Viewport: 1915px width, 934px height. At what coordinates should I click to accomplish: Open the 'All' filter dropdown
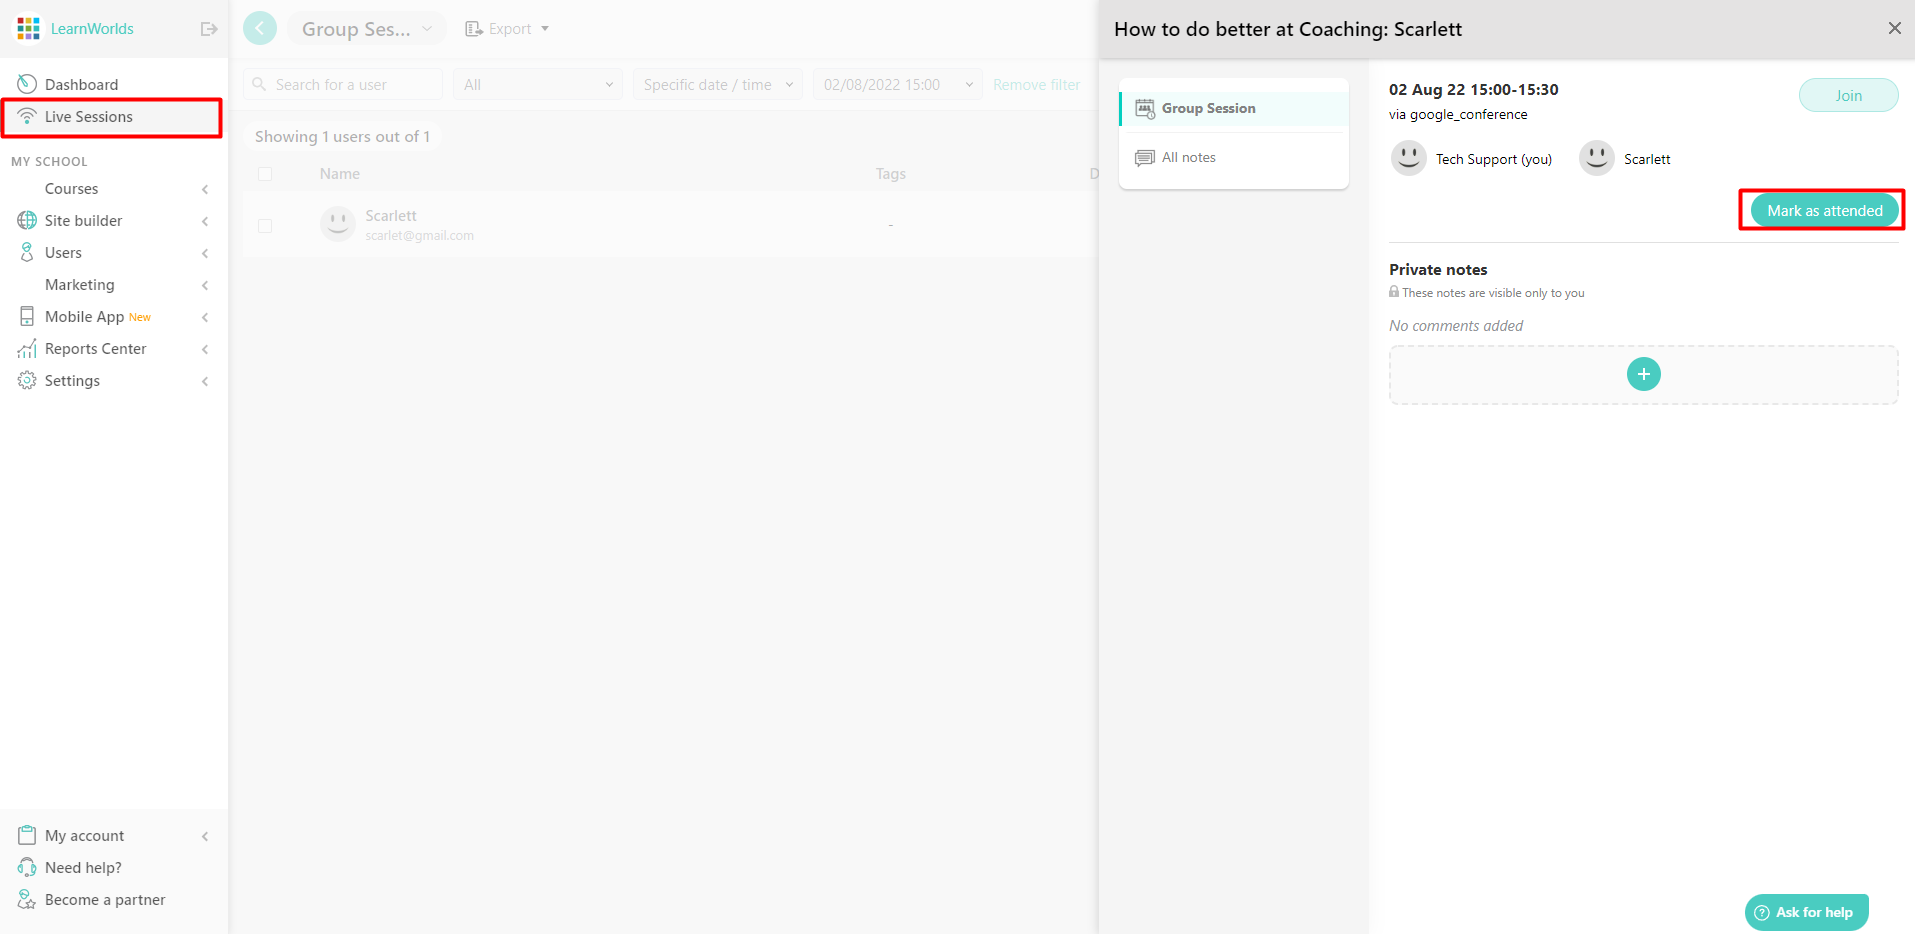pyautogui.click(x=537, y=84)
